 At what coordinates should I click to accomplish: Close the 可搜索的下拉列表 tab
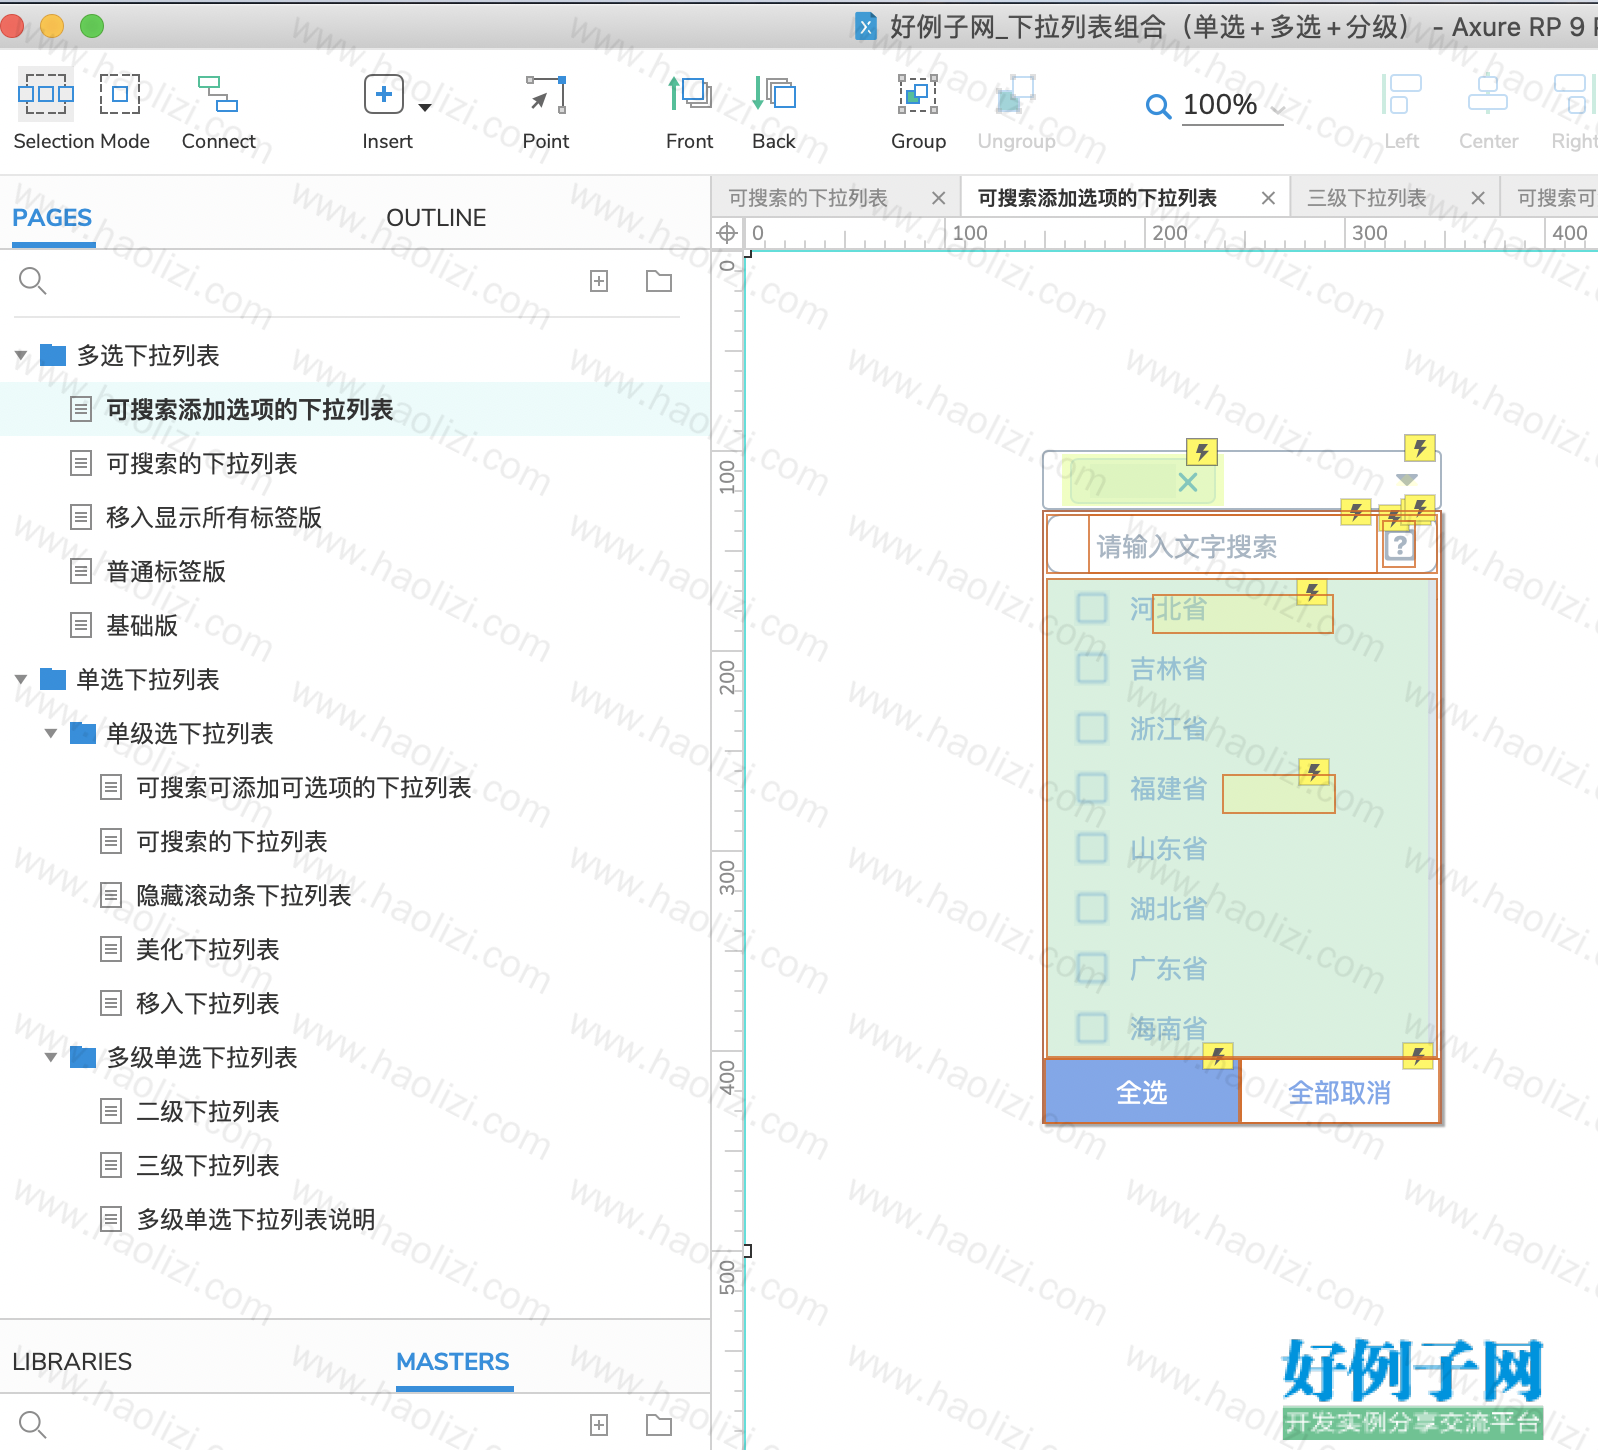[938, 198]
